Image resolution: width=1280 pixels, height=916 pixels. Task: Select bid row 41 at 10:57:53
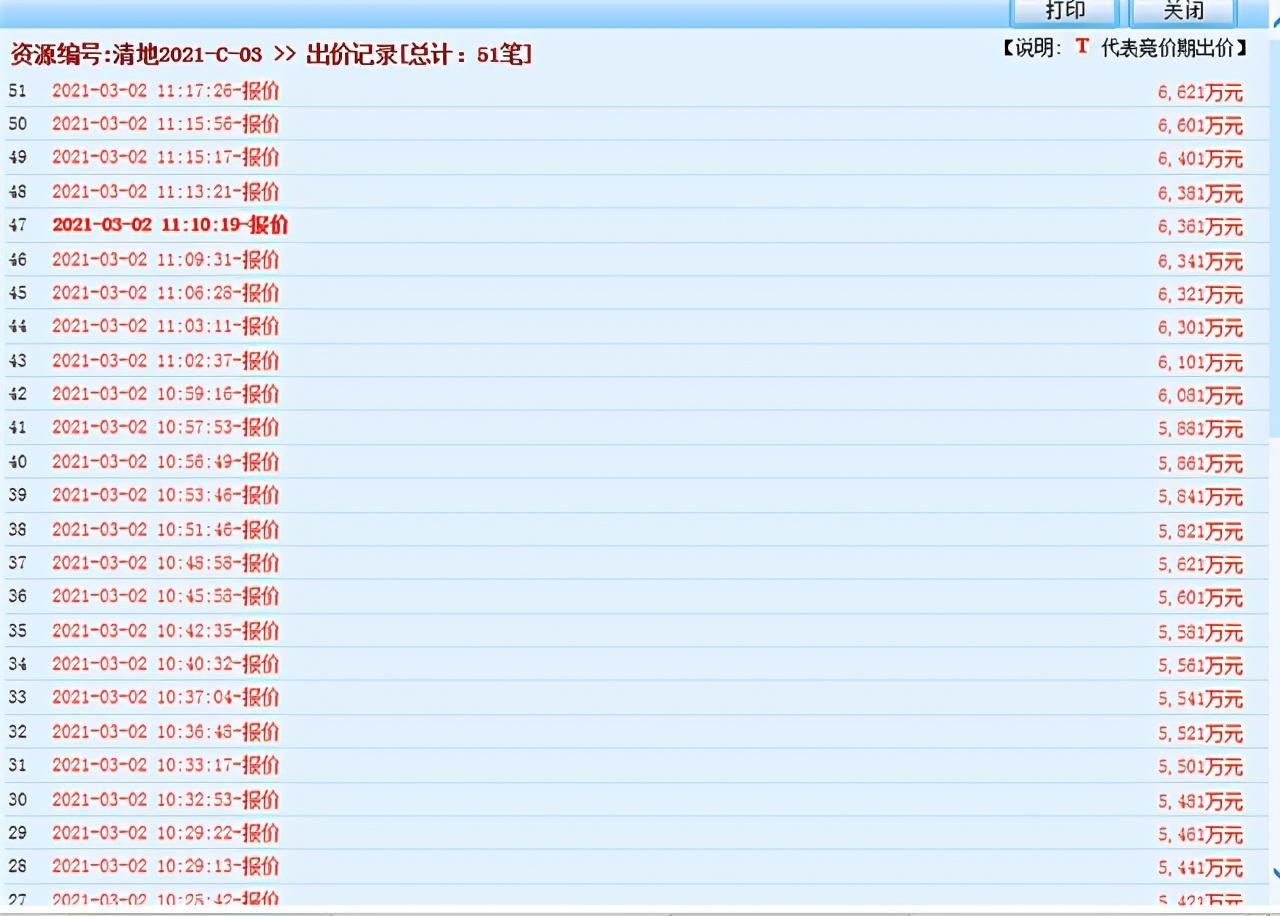click(637, 428)
